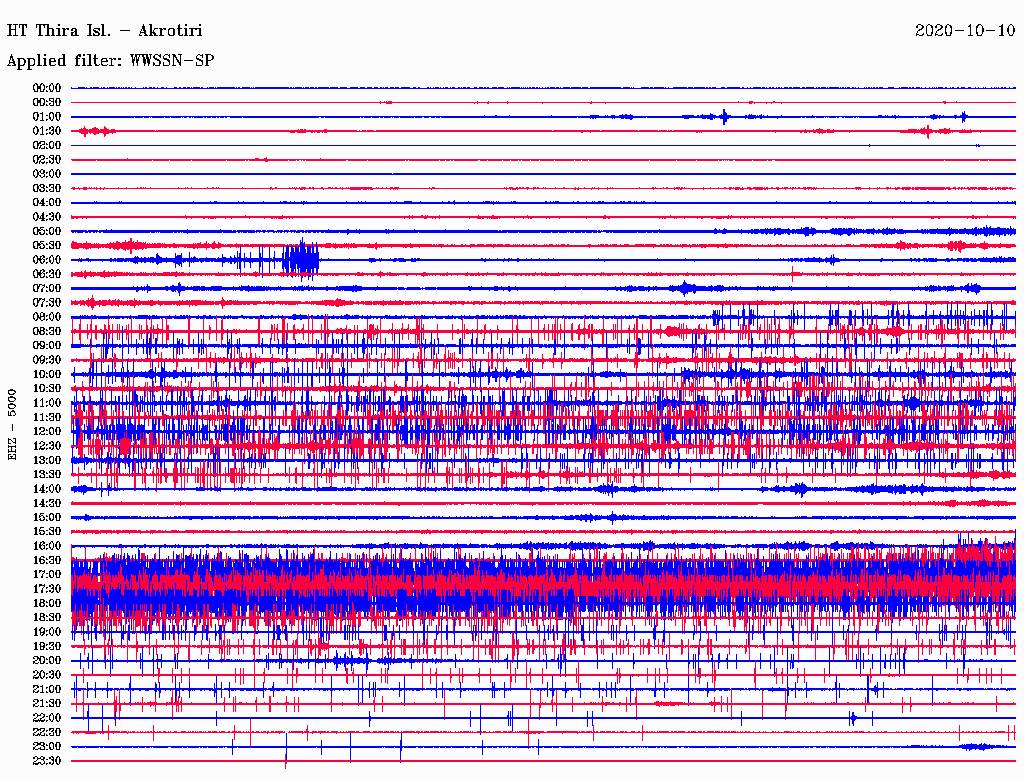Select the 13:00 time label
1024x780 pixels.
[46, 461]
